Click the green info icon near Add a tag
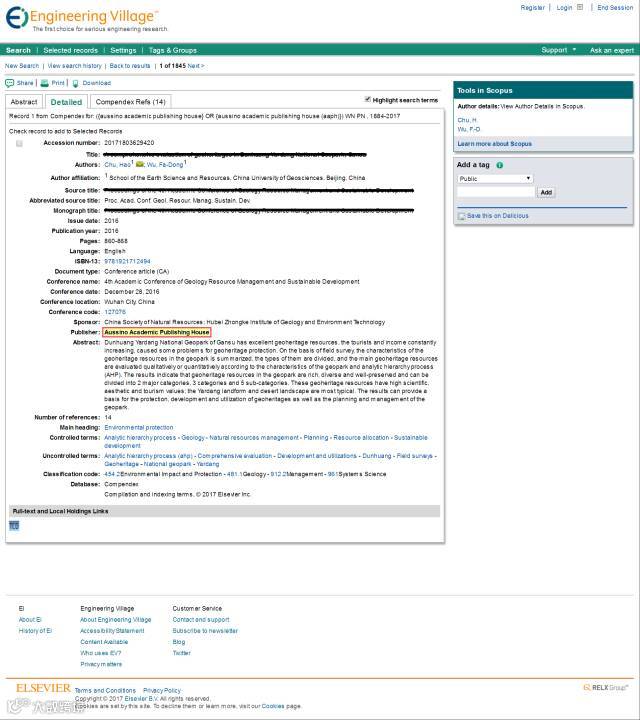This screenshot has height=720, width=640. pyautogui.click(x=500, y=165)
